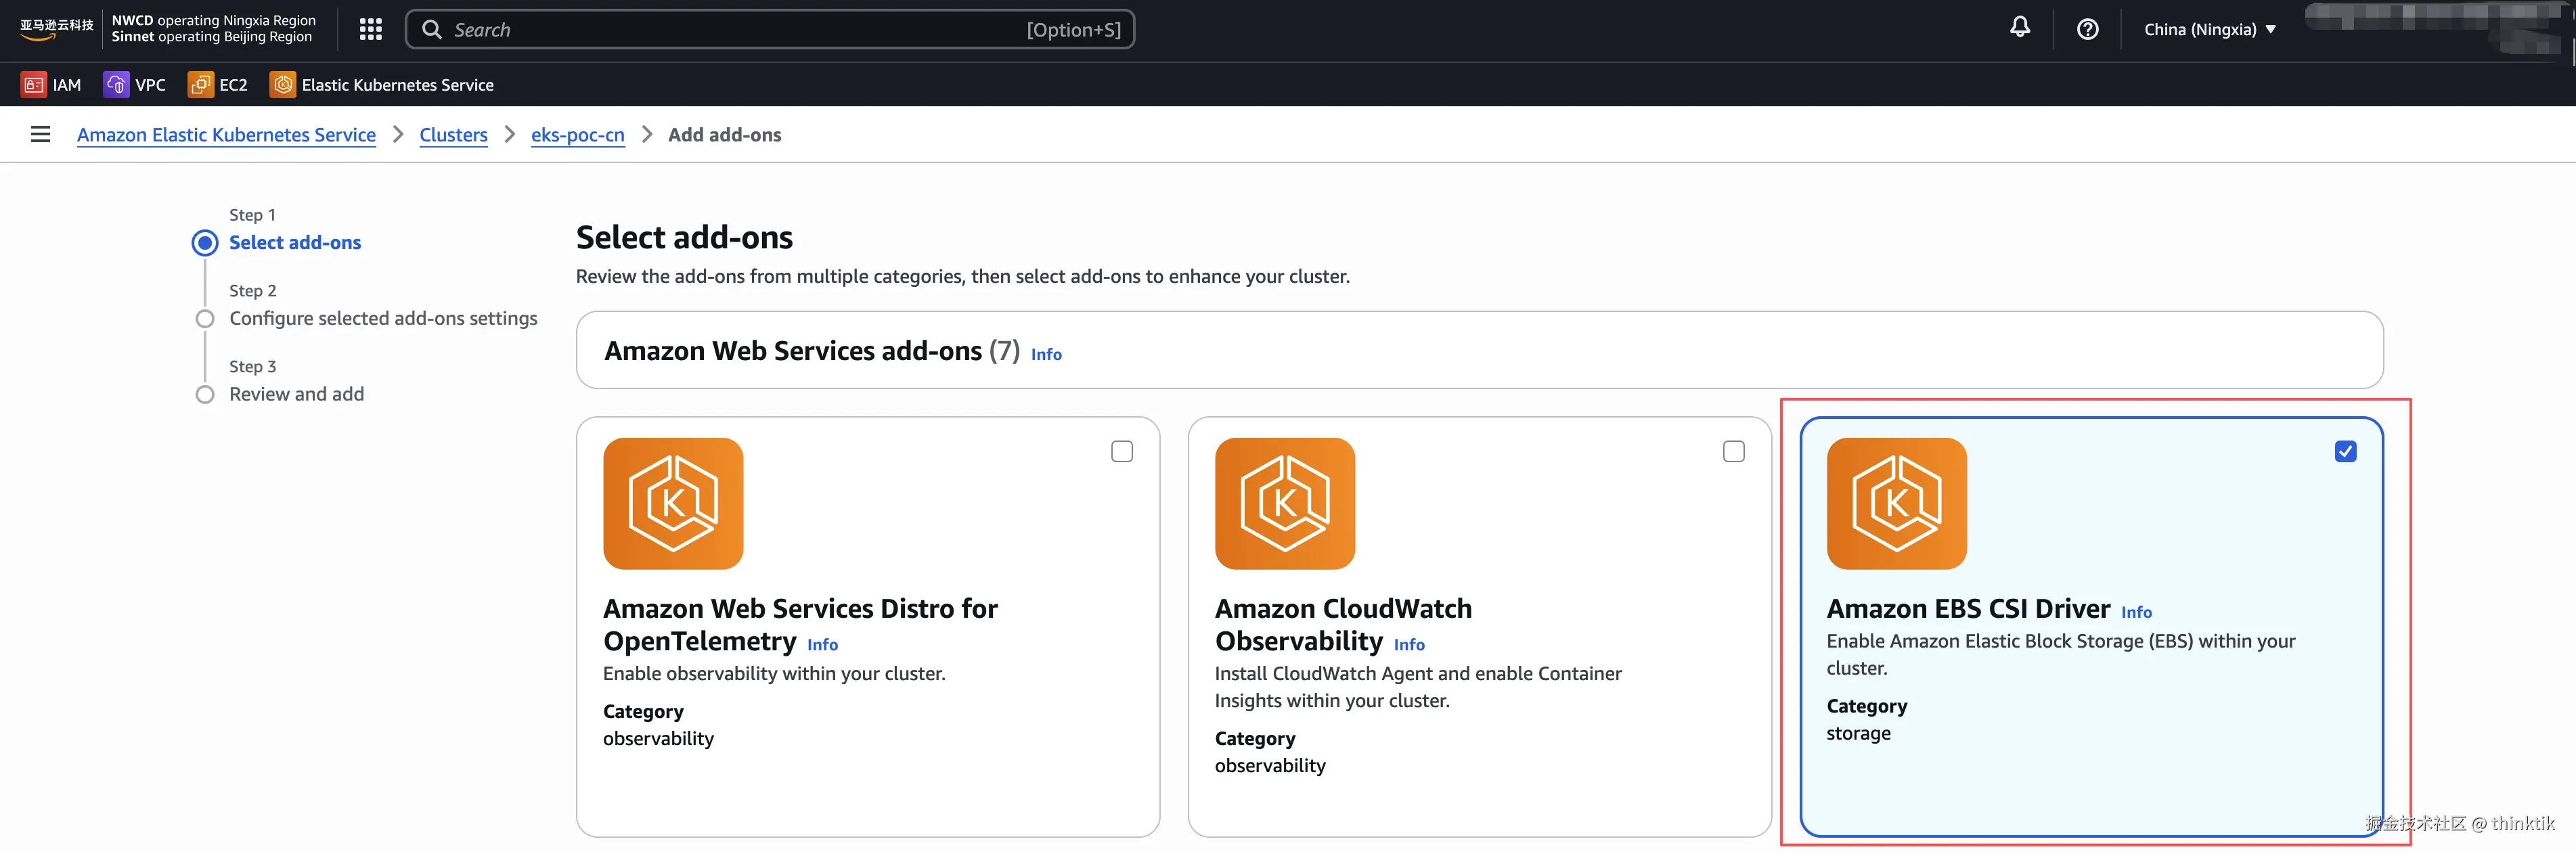Go to Amazon Elastic Kubernetes Service breadcrumb

226,135
